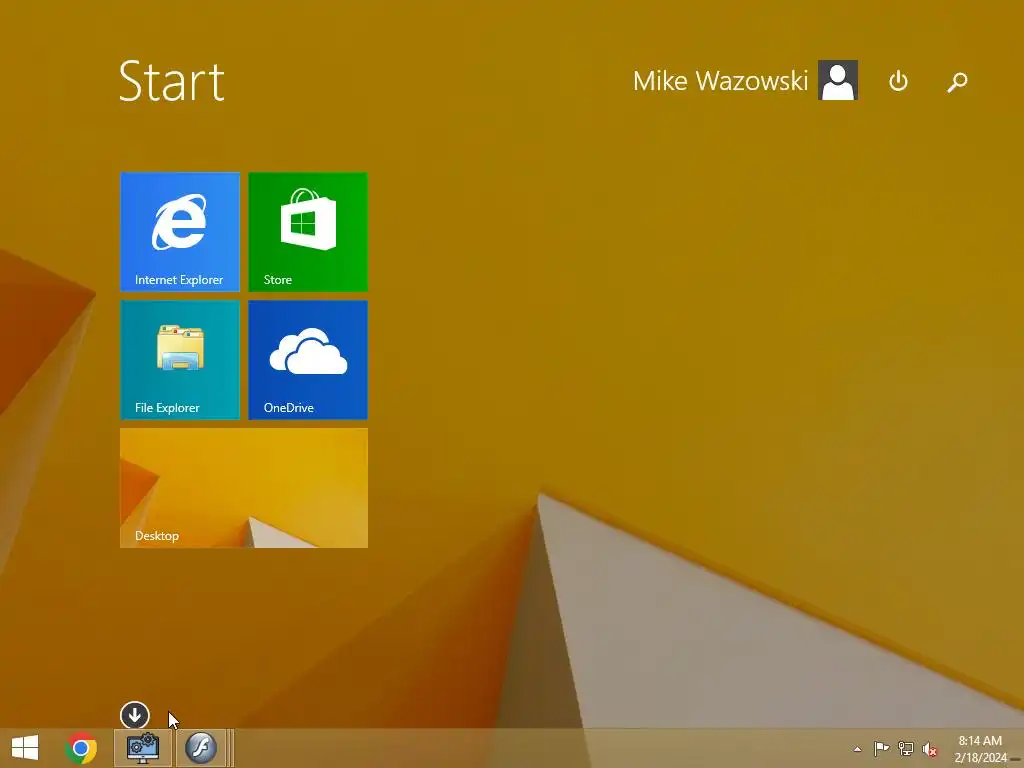This screenshot has width=1024, height=768.
Task: Click the network tray icon
Action: tap(905, 748)
